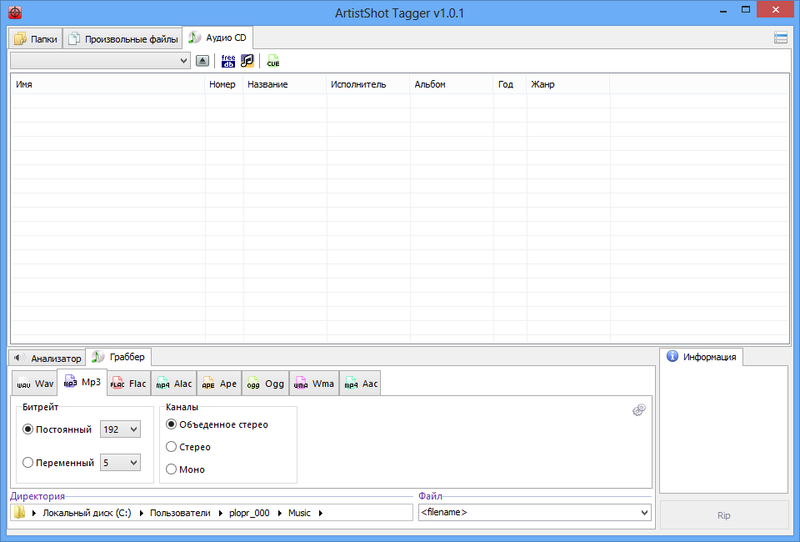The height and width of the screenshot is (542, 800).
Task: Maximize the ArtistShot Tagger window
Action: point(745,10)
